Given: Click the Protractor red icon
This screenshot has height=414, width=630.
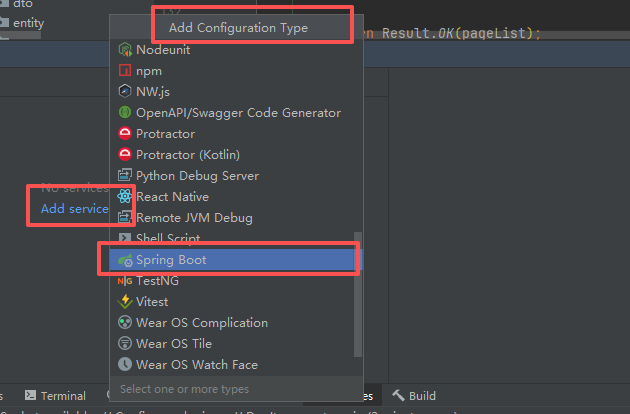Looking at the screenshot, I should (x=125, y=133).
